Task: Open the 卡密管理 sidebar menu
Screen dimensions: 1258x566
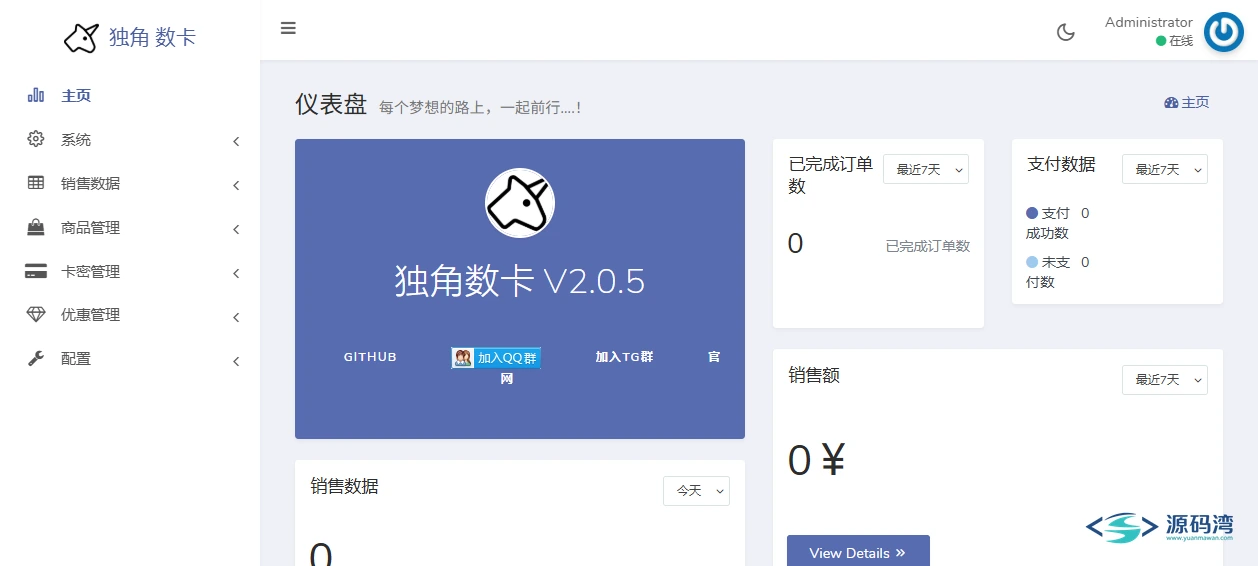Action: click(130, 271)
